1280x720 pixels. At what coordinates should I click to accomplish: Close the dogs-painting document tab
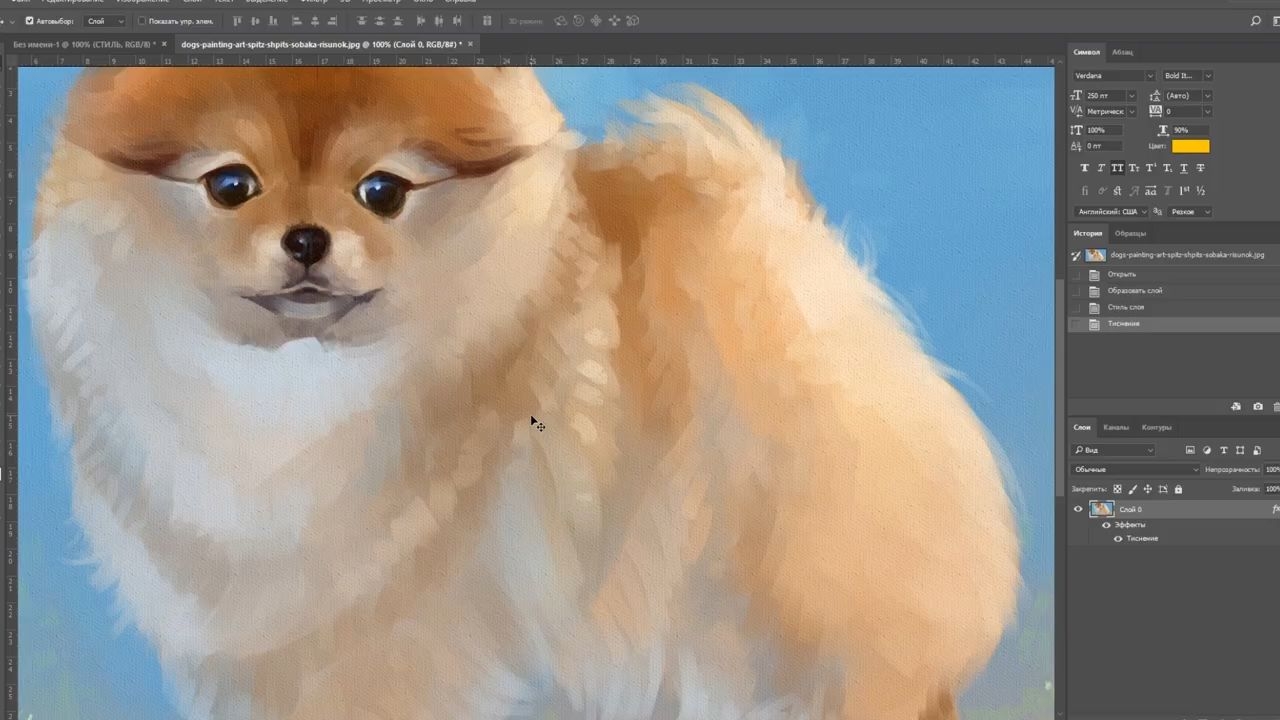tap(470, 44)
